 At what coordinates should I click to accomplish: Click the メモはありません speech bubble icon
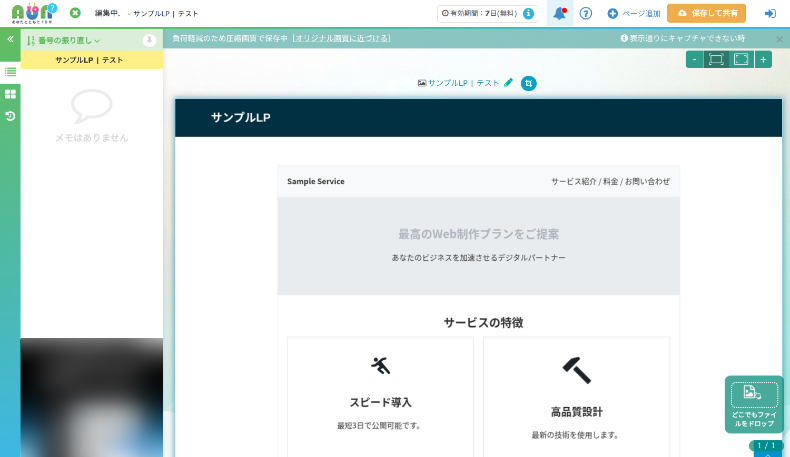pyautogui.click(x=92, y=106)
